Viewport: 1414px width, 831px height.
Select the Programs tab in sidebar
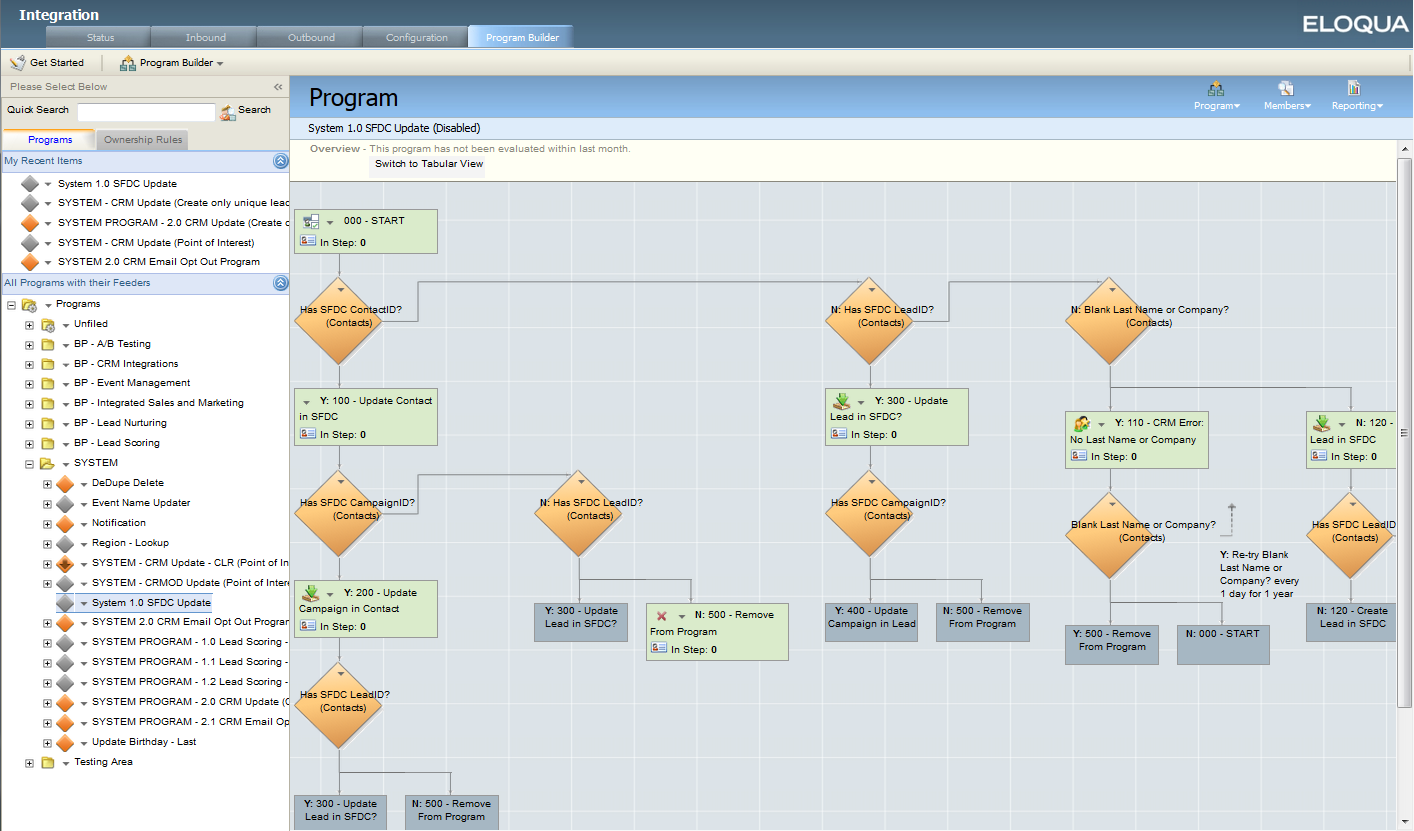point(50,140)
